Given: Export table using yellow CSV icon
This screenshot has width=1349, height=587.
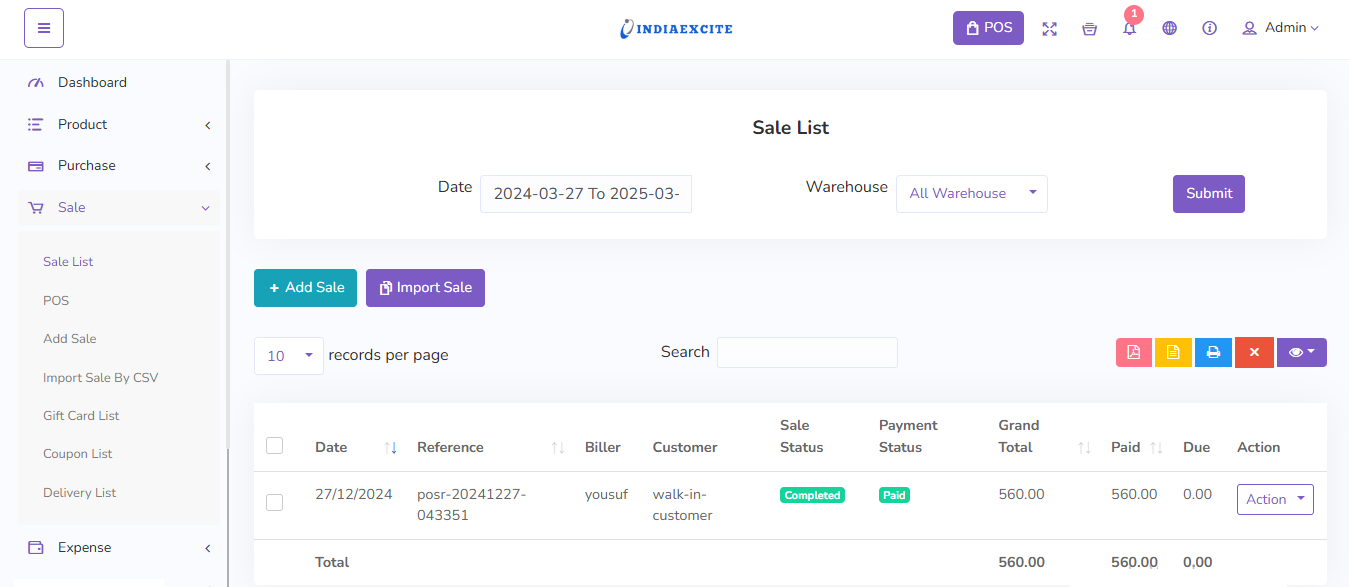Looking at the screenshot, I should tap(1173, 352).
